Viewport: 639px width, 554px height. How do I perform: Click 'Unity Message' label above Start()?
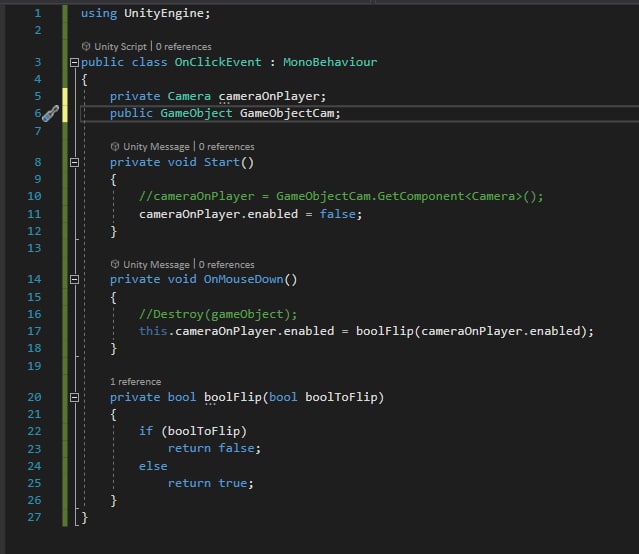(x=156, y=147)
